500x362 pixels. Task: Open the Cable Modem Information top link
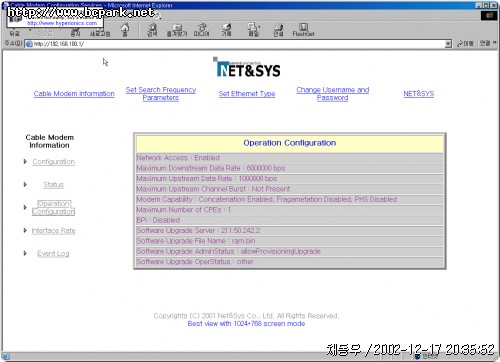pos(74,94)
